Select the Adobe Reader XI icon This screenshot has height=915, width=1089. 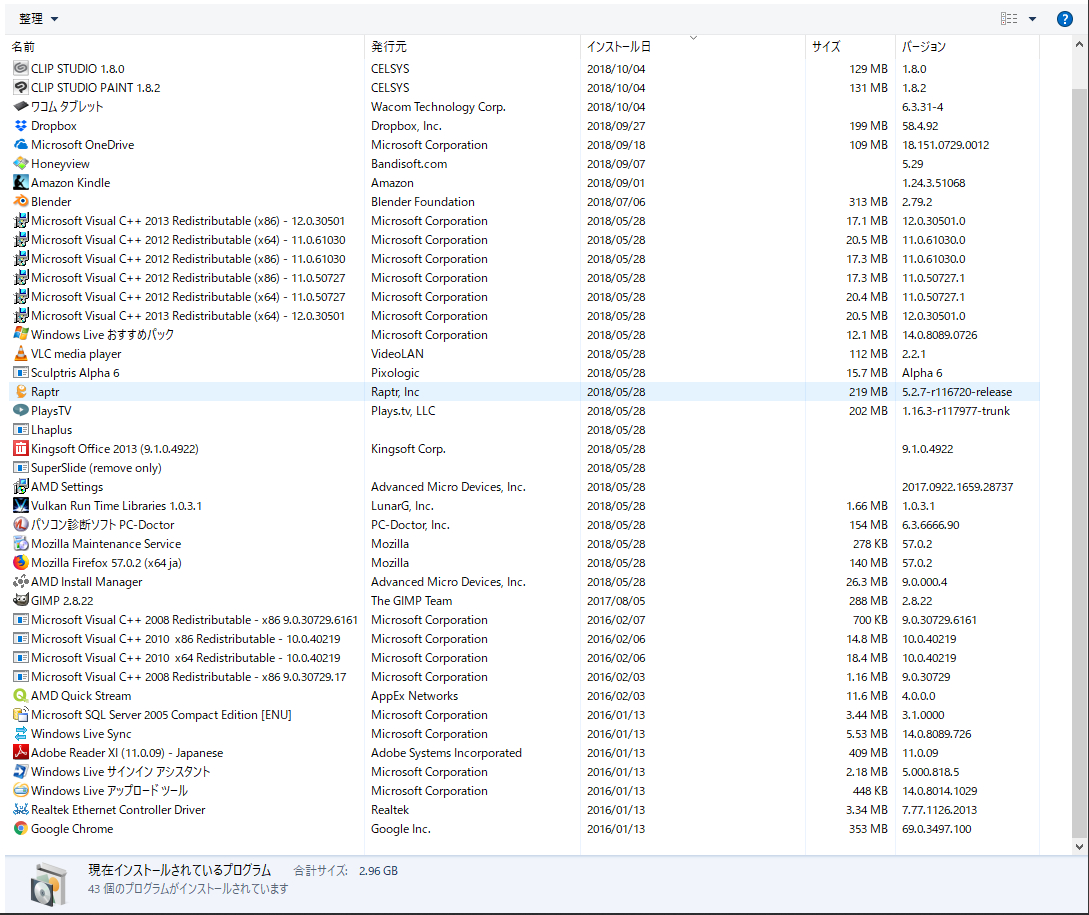(x=21, y=753)
